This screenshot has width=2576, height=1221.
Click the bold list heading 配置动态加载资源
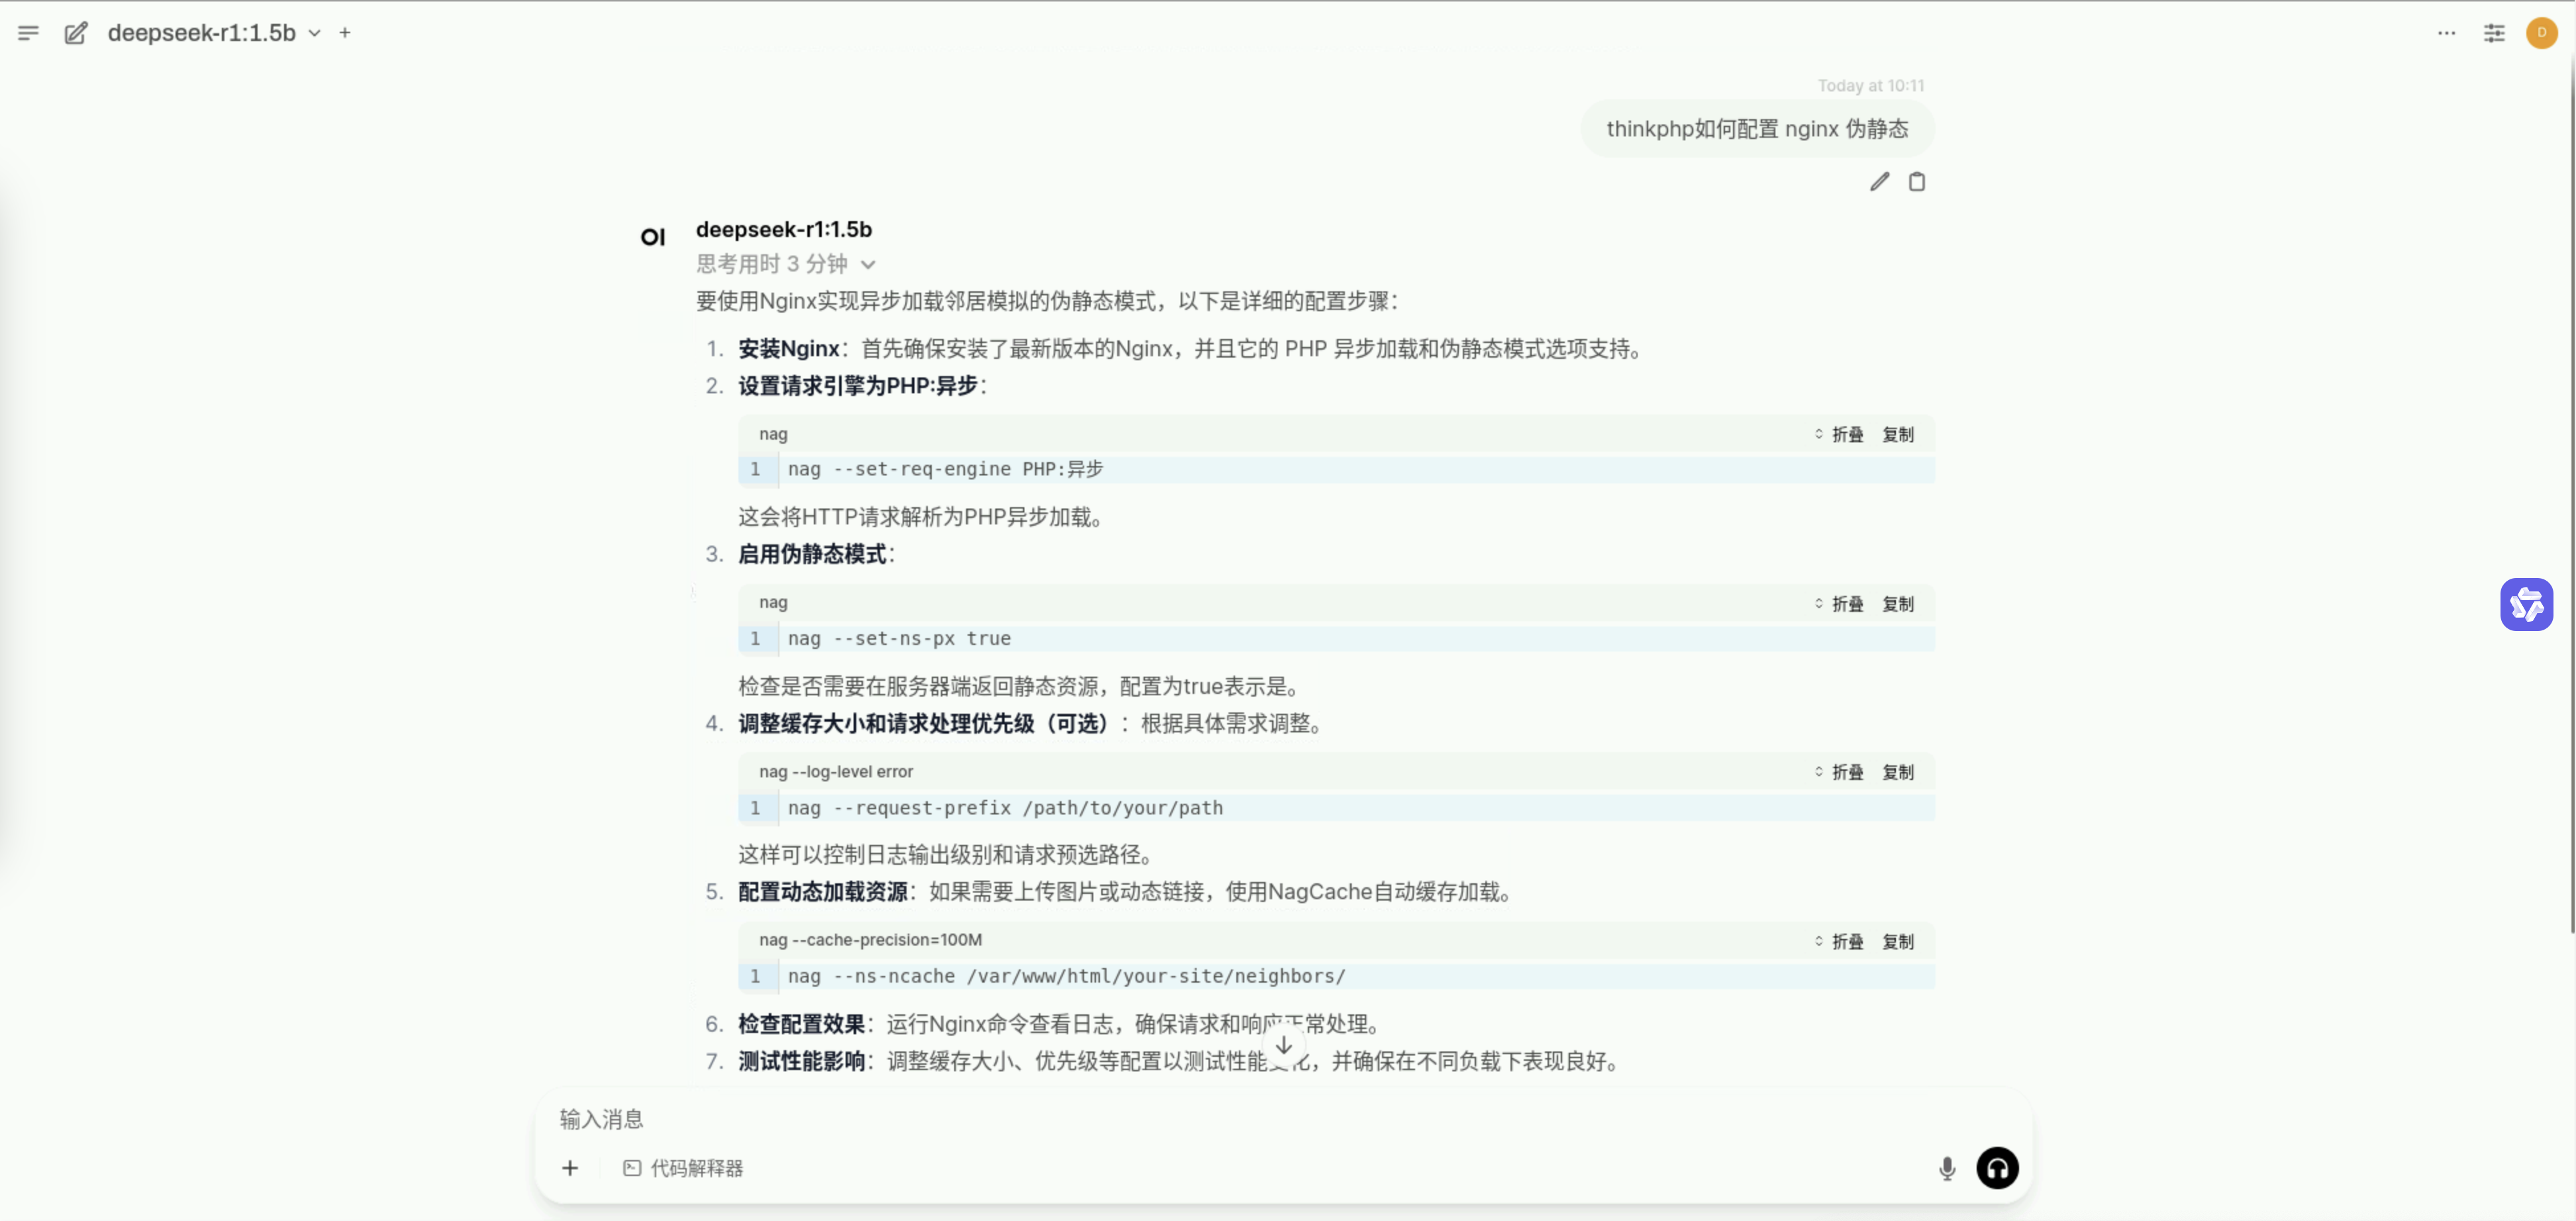coord(823,892)
